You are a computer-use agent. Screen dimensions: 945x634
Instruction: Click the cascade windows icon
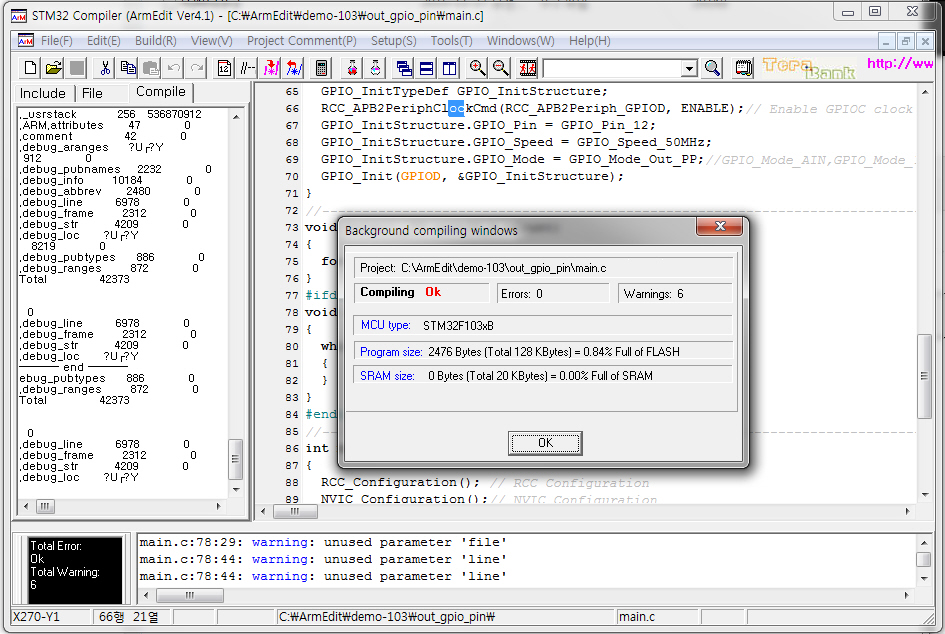[404, 68]
